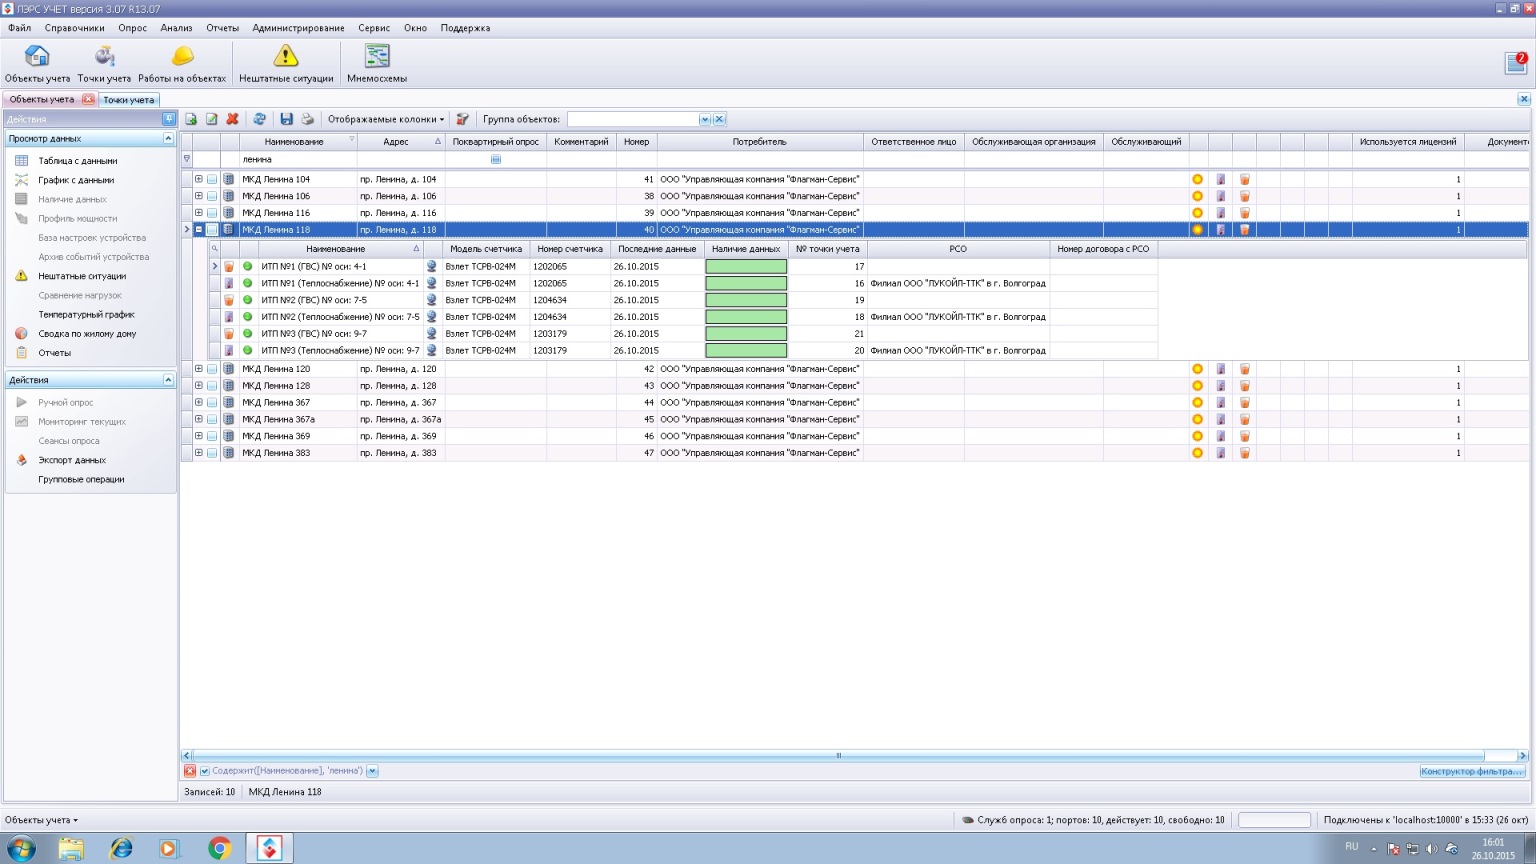Click Нештатные ситуации in the sidebar
Image resolution: width=1536 pixels, height=864 pixels.
[x=82, y=276]
